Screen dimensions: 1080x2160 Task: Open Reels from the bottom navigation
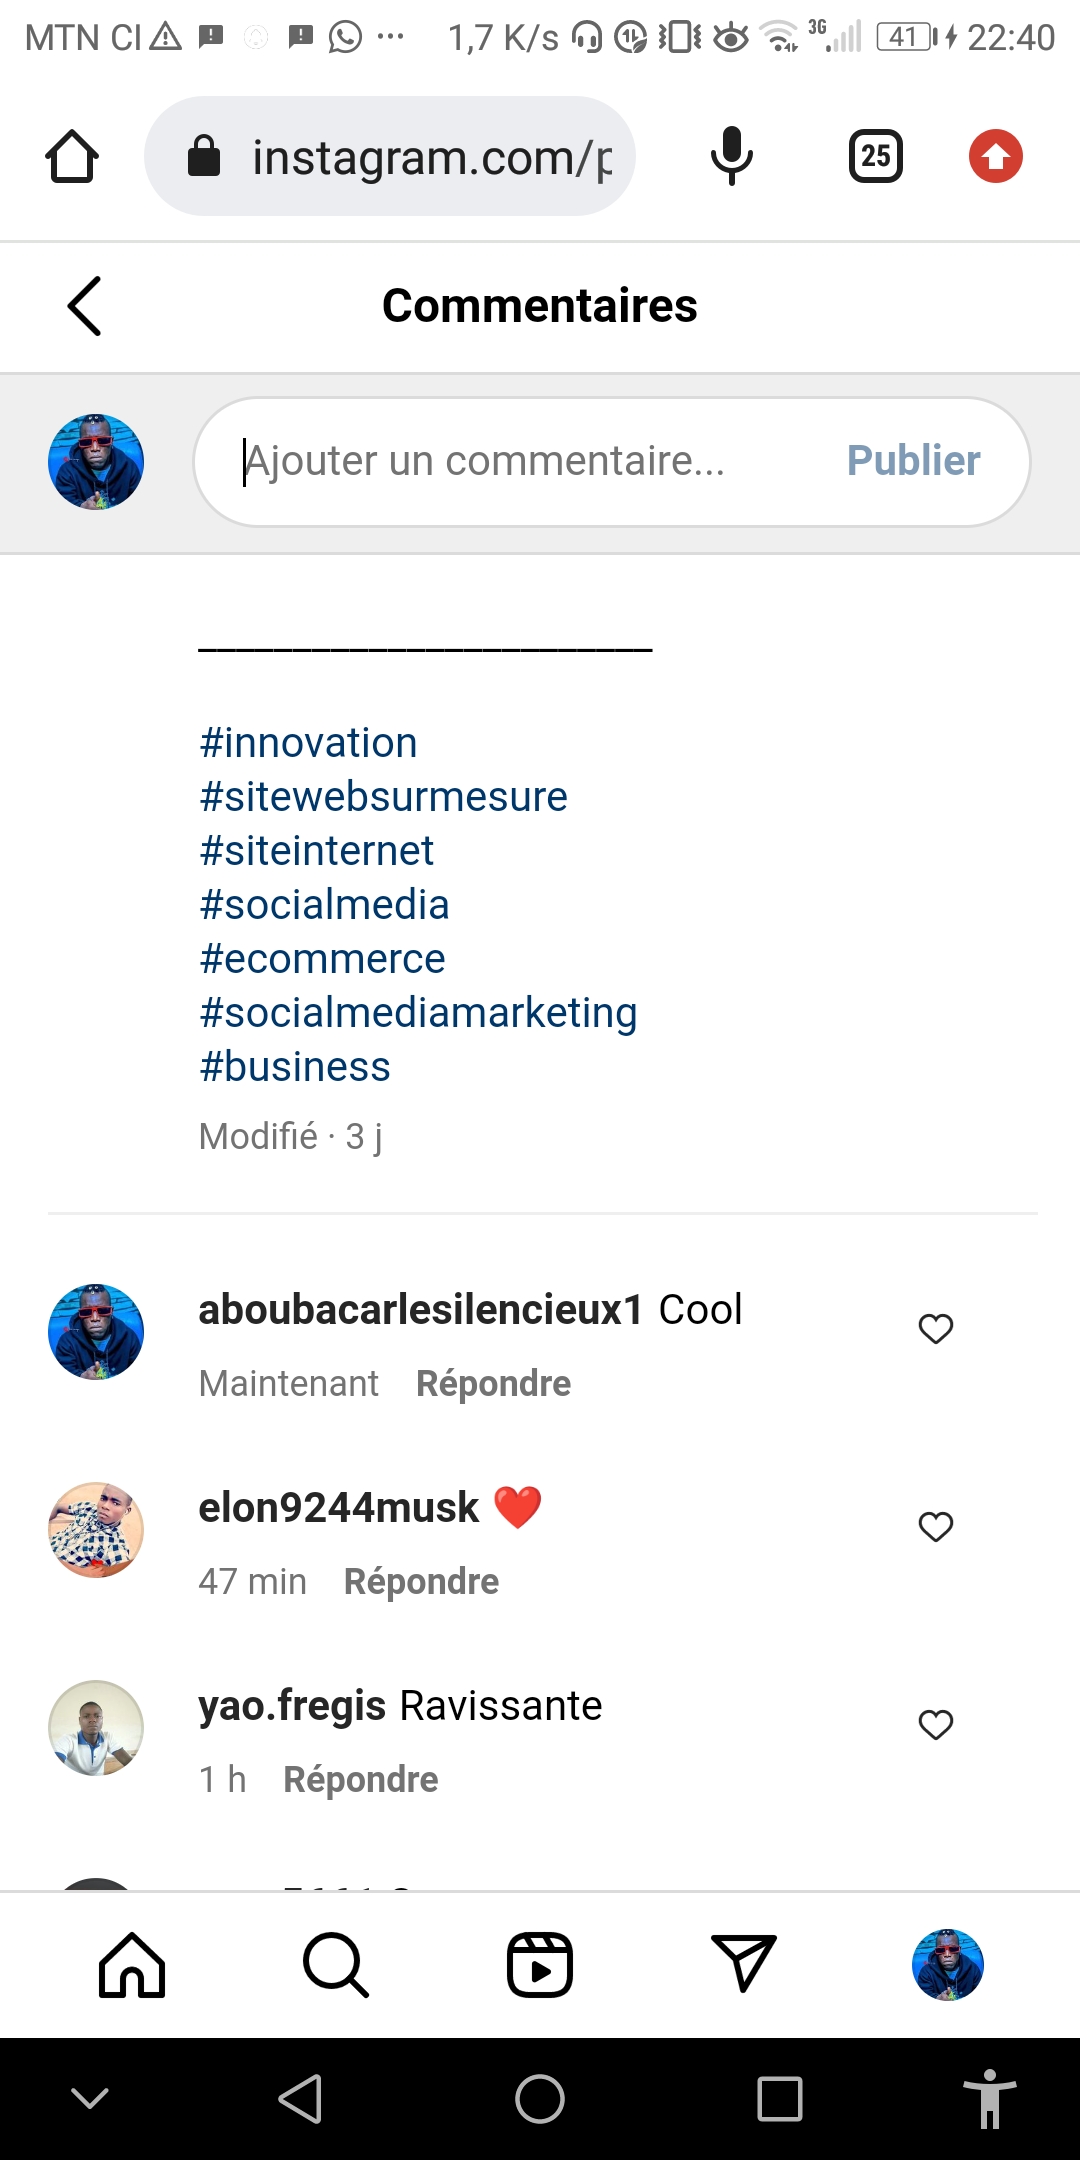tap(540, 1965)
